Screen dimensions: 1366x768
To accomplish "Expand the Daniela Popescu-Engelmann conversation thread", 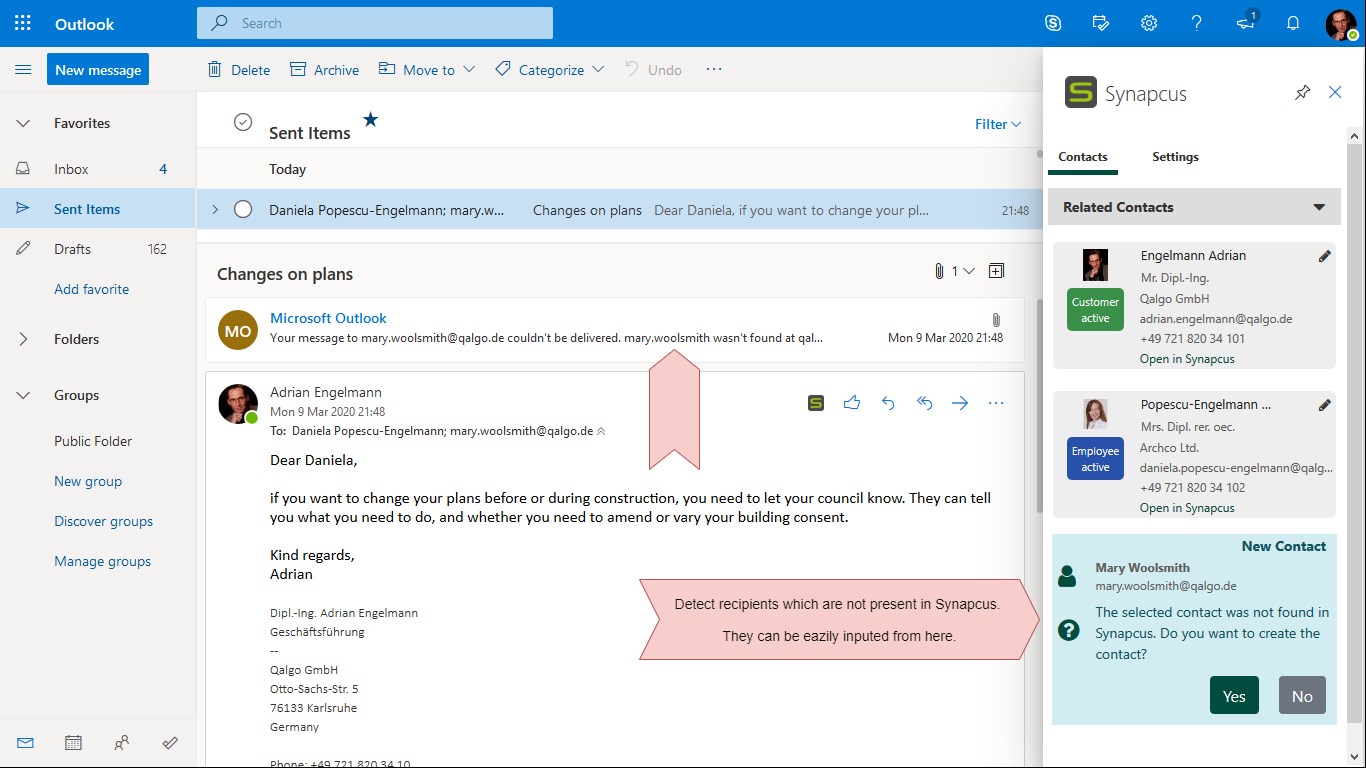I will pyautogui.click(x=214, y=210).
